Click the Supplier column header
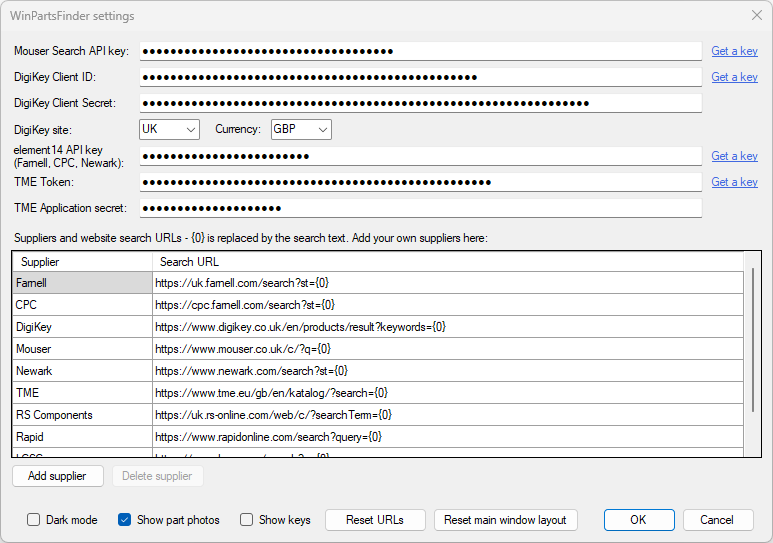Screen dimensions: 773x543 (x=82, y=262)
